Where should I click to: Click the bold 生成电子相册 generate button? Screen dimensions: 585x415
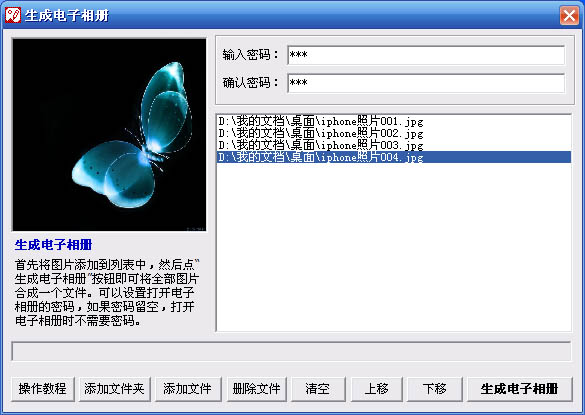(520, 389)
